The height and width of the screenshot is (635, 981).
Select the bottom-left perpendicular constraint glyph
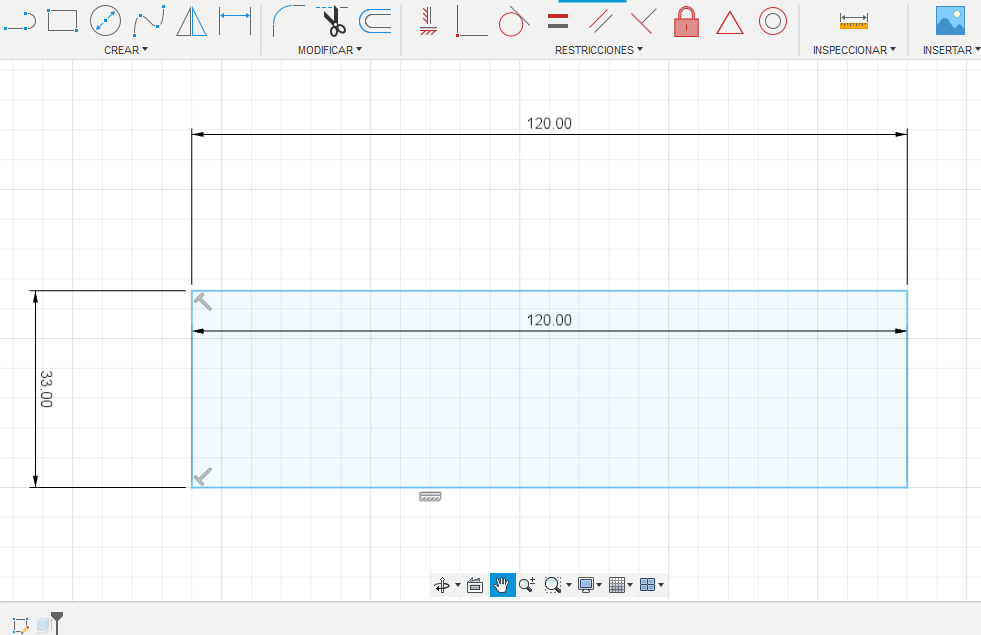tap(203, 476)
